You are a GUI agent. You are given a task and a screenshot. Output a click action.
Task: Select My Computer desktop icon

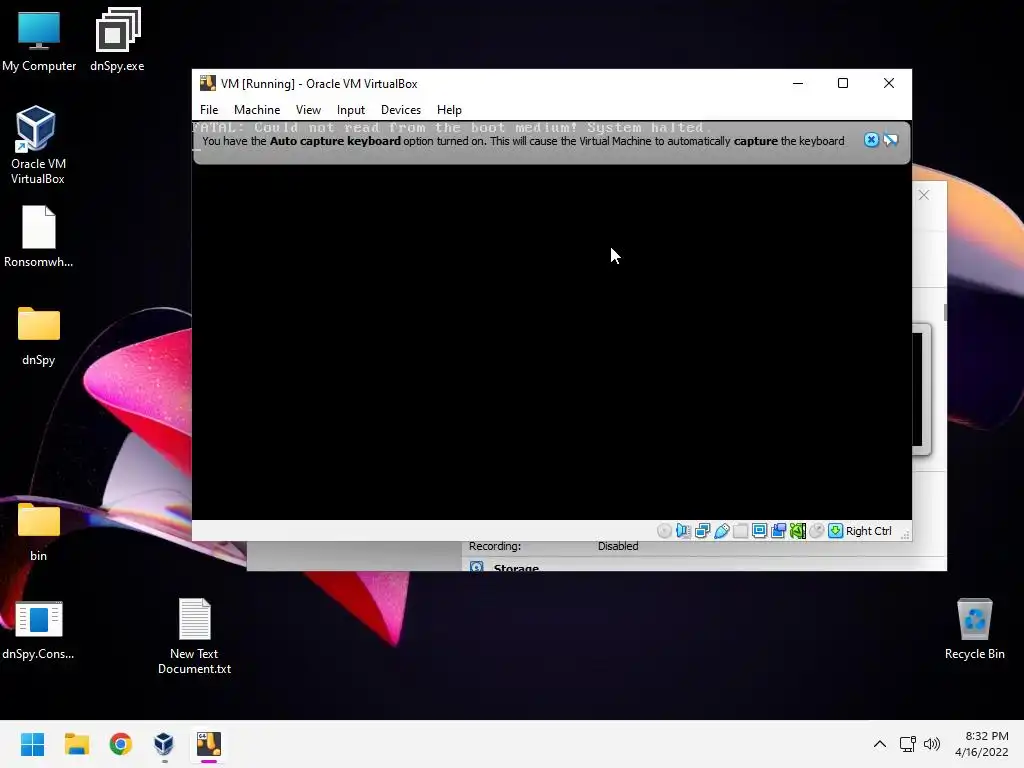[x=39, y=40]
